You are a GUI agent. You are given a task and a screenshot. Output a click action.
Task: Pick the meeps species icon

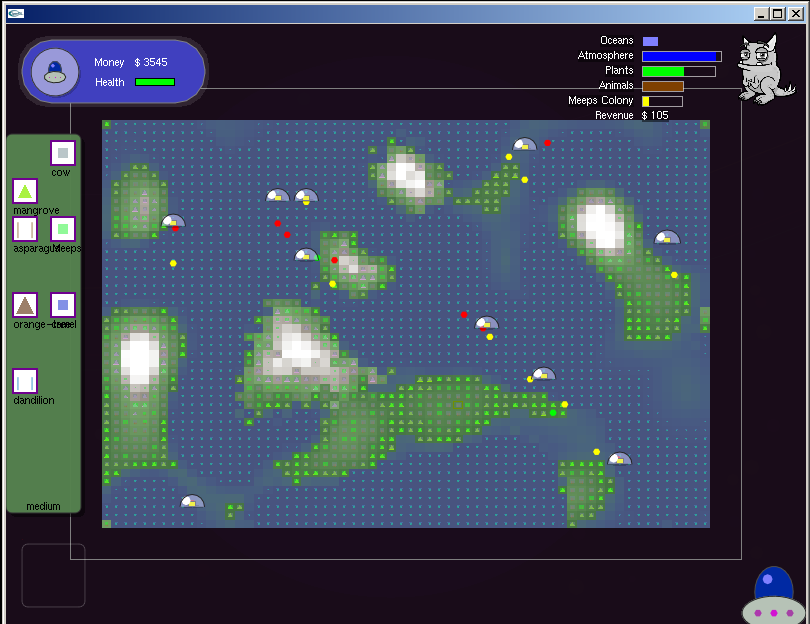pyautogui.click(x=63, y=229)
